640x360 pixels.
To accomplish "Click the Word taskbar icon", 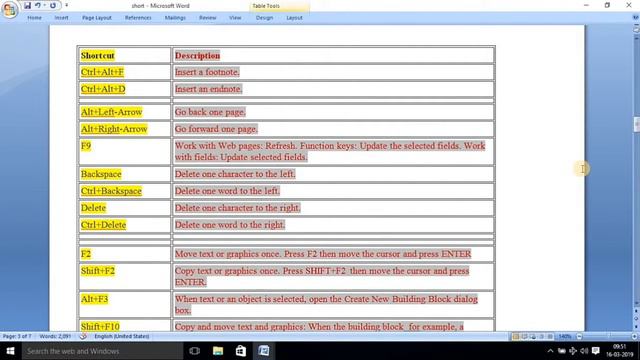I will click(264, 351).
